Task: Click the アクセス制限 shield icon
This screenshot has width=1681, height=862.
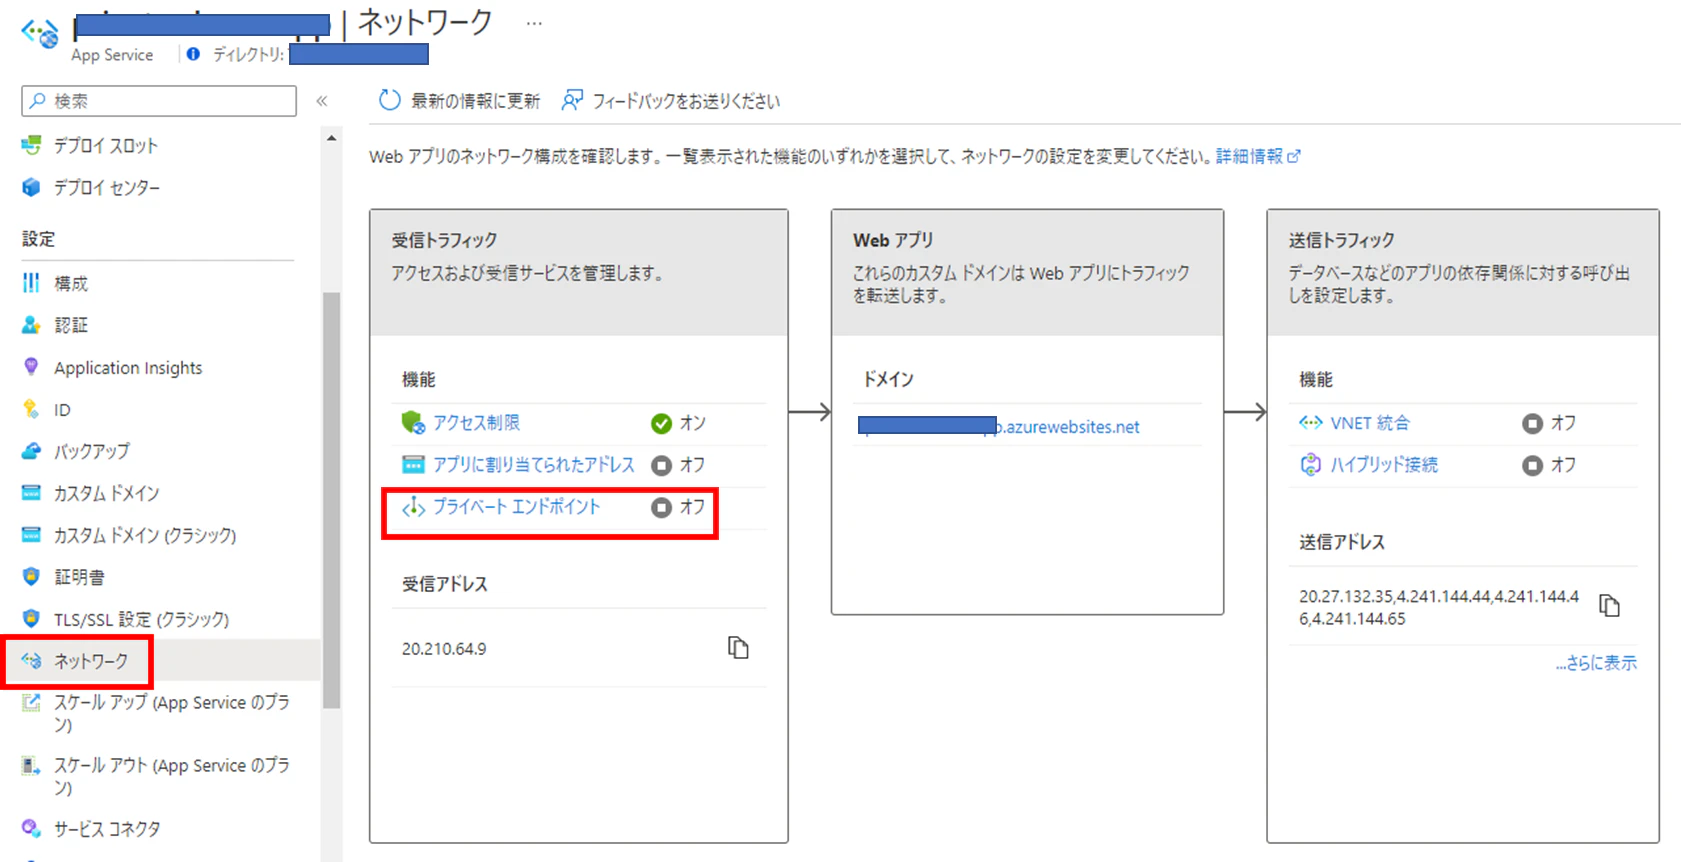Action: [x=413, y=423]
